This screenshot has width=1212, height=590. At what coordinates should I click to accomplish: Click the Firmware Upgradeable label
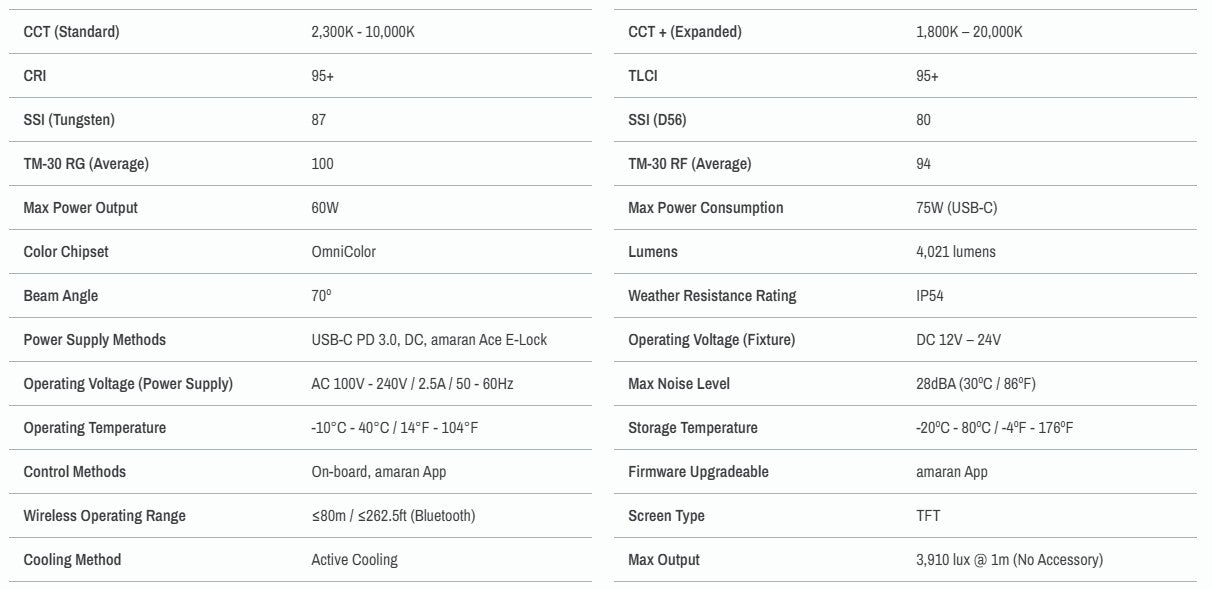click(x=698, y=472)
